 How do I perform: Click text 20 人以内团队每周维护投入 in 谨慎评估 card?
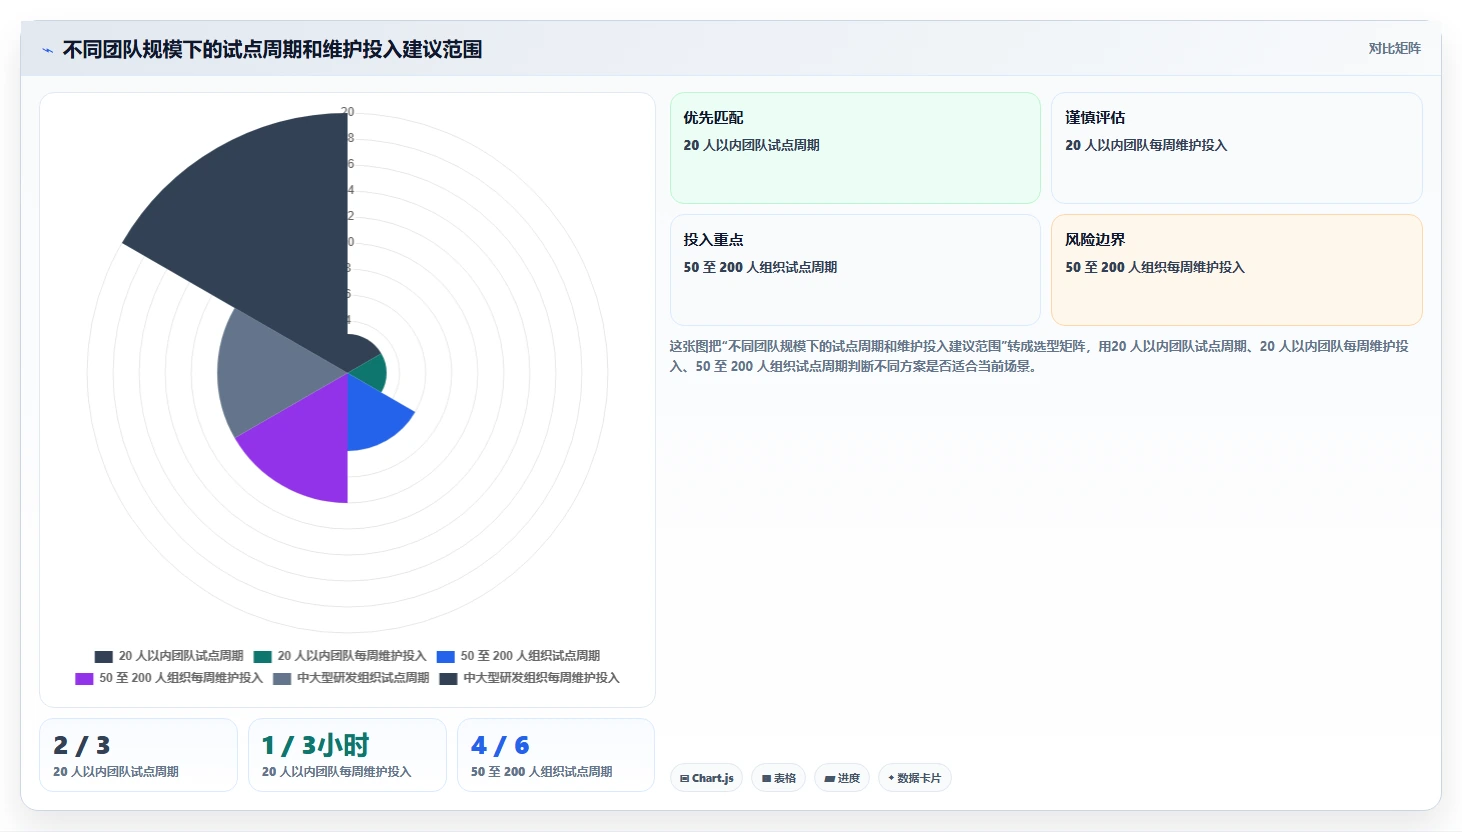pyautogui.click(x=1146, y=145)
